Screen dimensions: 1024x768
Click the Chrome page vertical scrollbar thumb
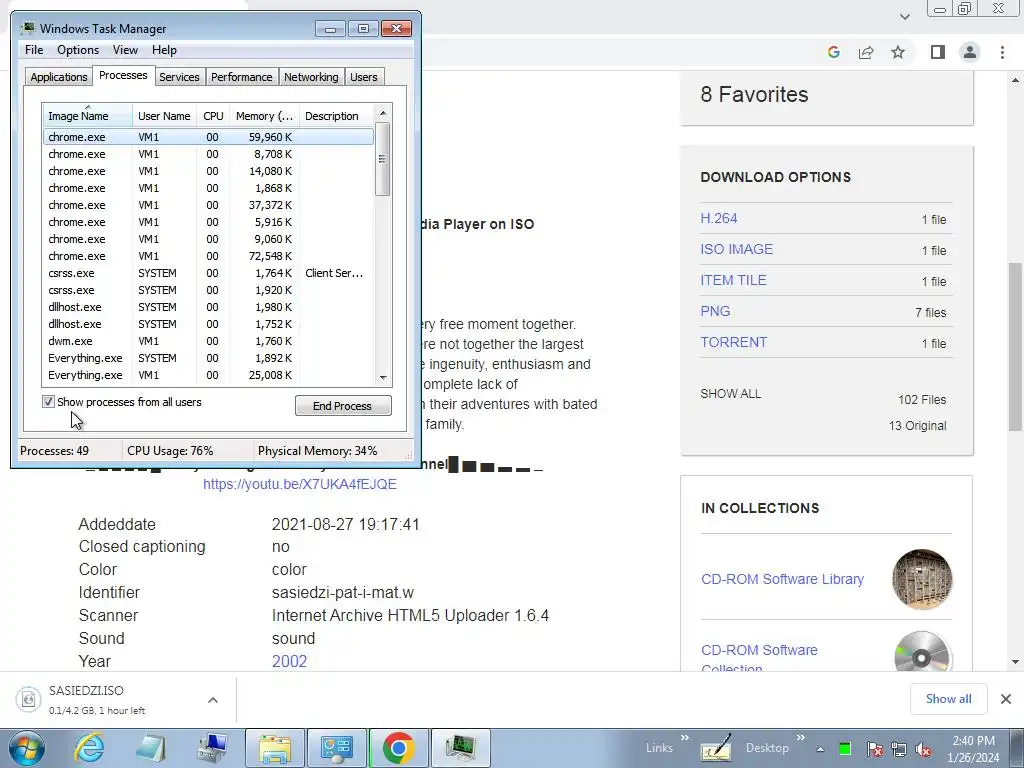[x=1015, y=346]
